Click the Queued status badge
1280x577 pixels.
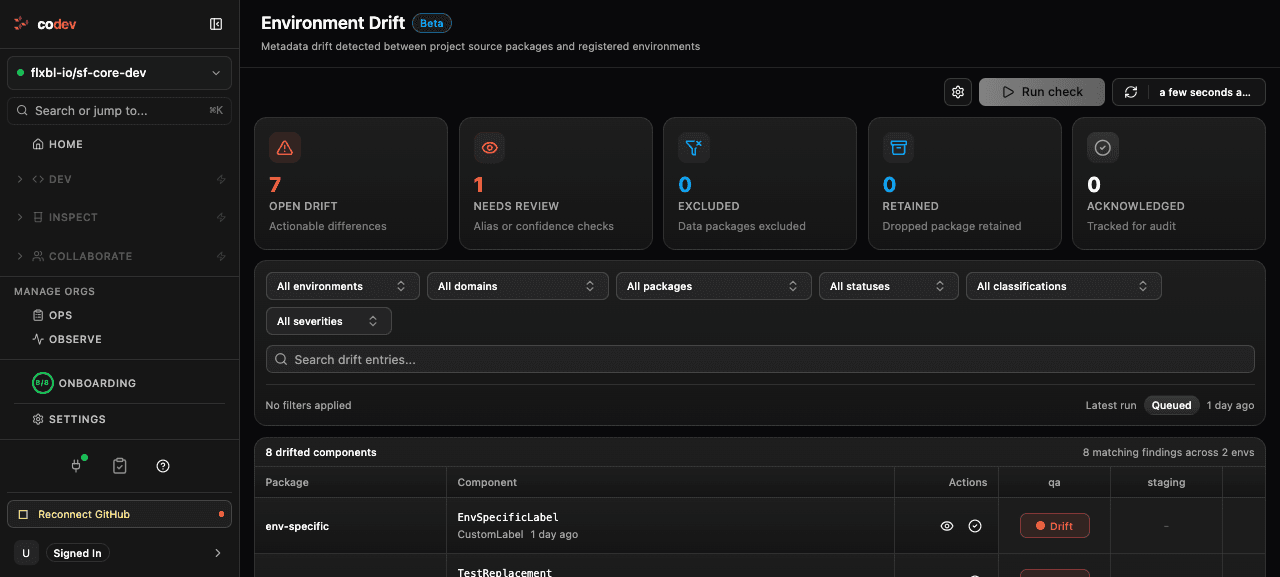pos(1171,405)
